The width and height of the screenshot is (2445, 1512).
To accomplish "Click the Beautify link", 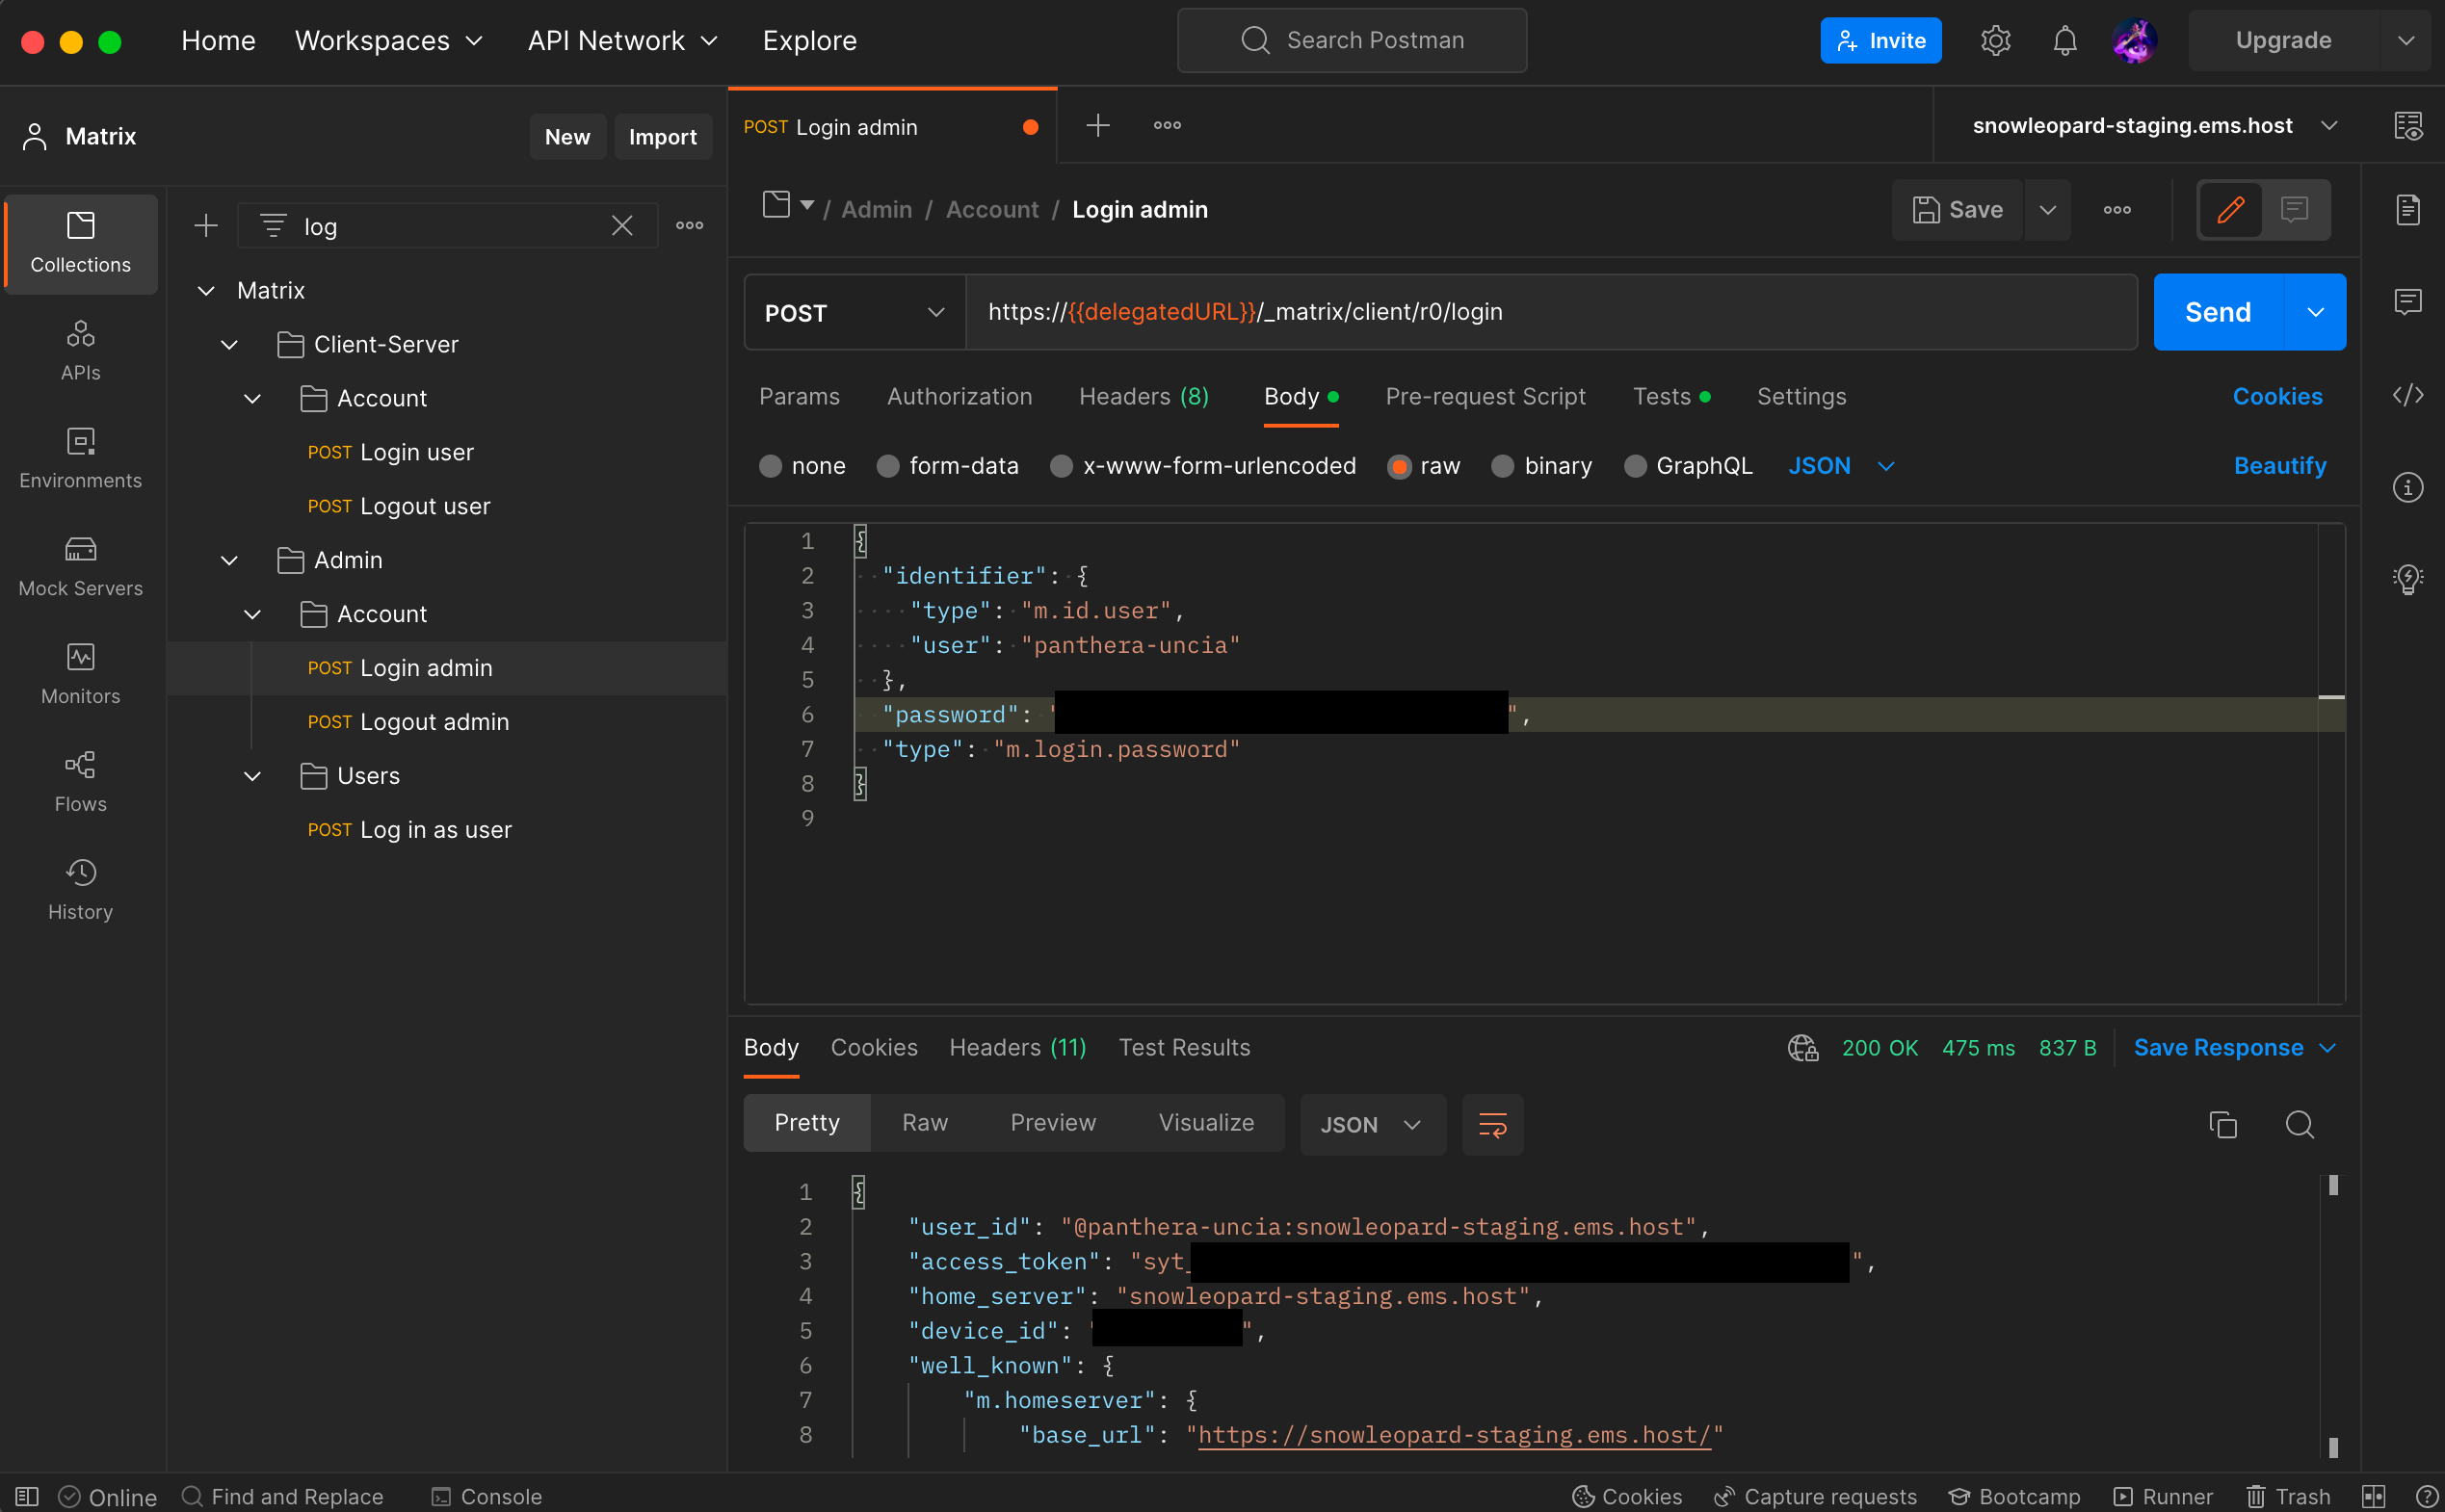I will (x=2279, y=466).
